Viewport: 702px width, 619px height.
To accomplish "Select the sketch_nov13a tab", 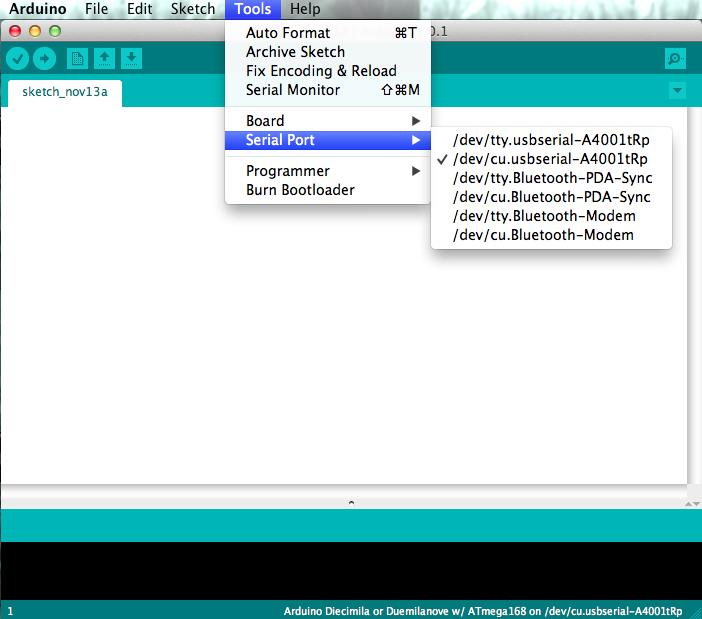I will (x=65, y=92).
